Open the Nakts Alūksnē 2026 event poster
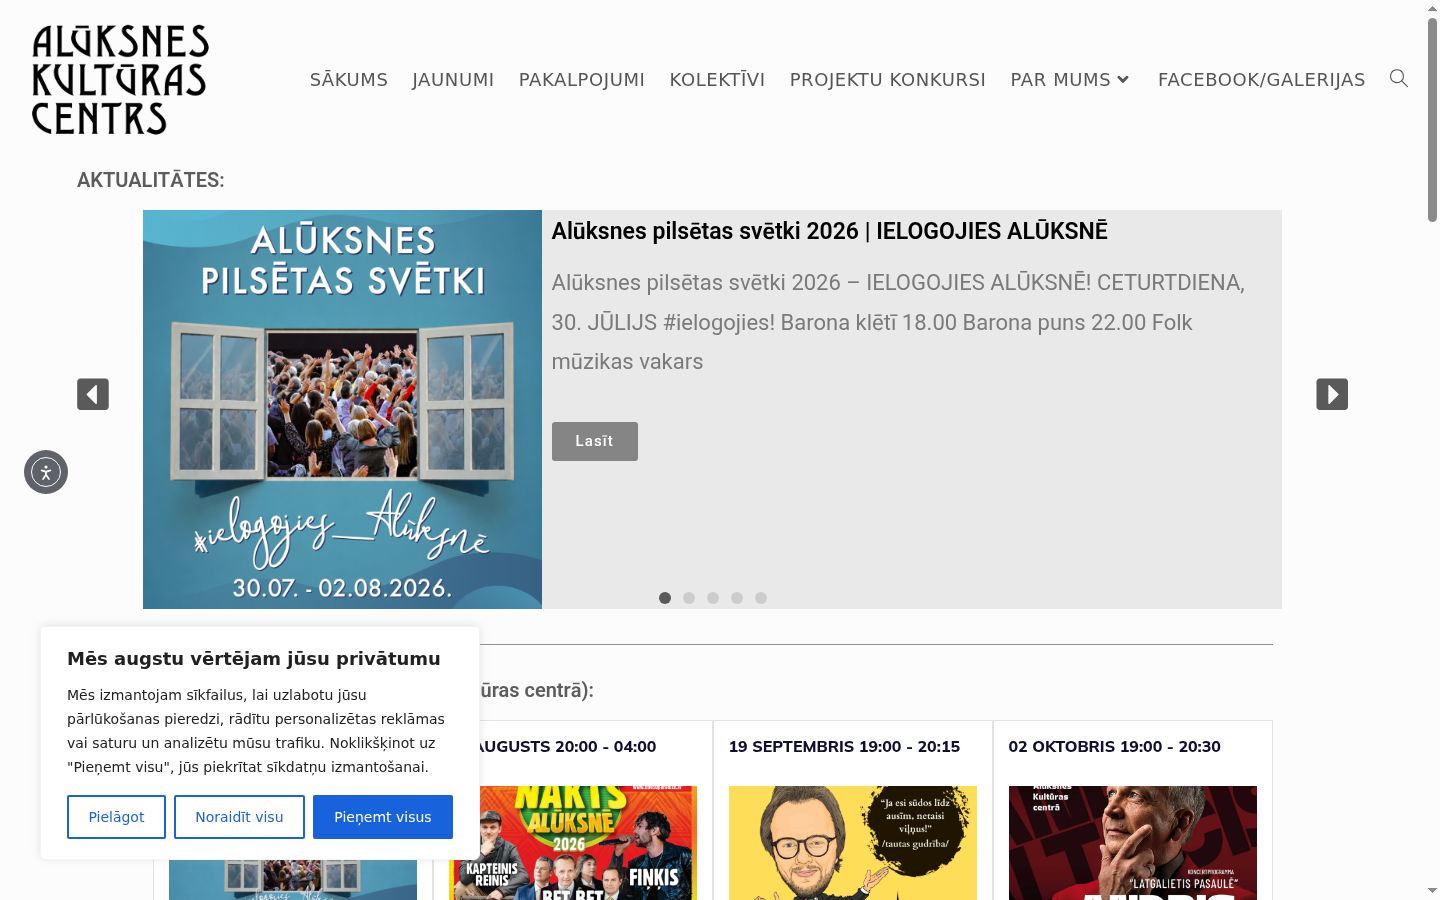Screen dimensions: 1440x900 click(587, 843)
